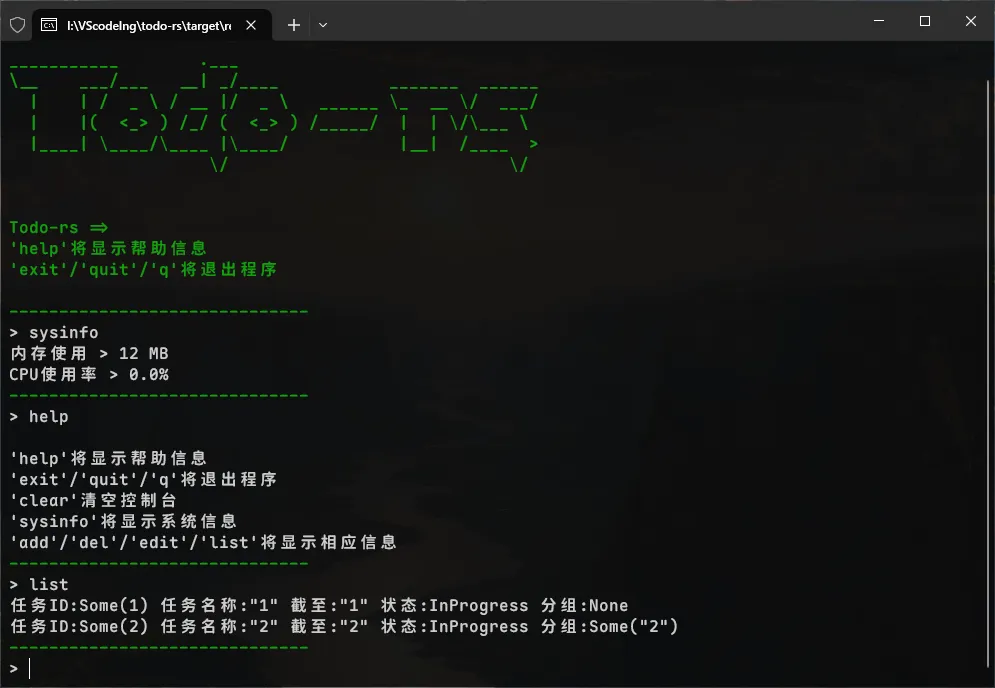Click the task row with ID Some(1)

(x=319, y=605)
